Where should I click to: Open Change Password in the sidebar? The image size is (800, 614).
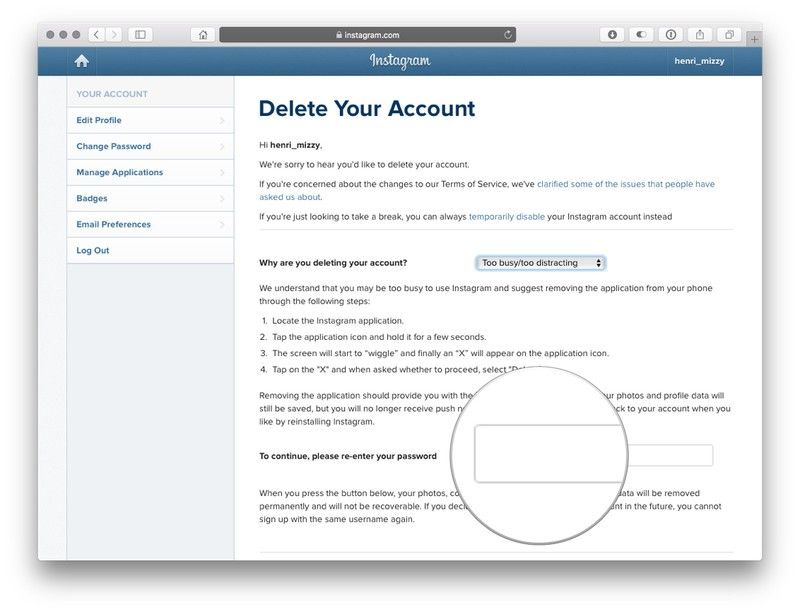click(x=150, y=146)
